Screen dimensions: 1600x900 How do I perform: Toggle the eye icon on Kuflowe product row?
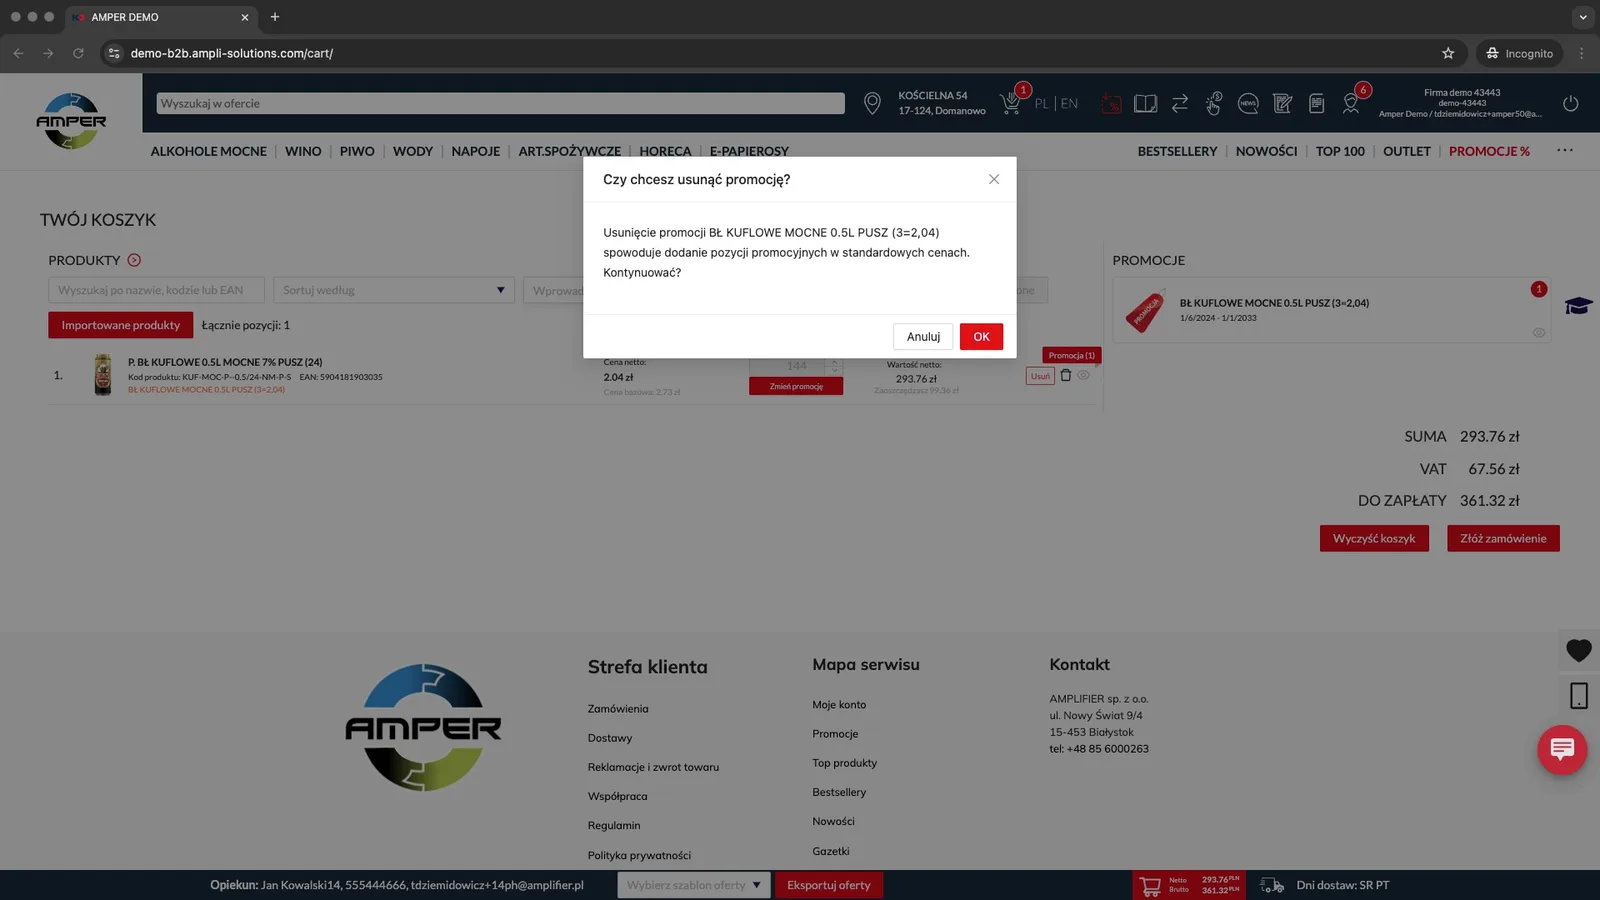point(1083,375)
